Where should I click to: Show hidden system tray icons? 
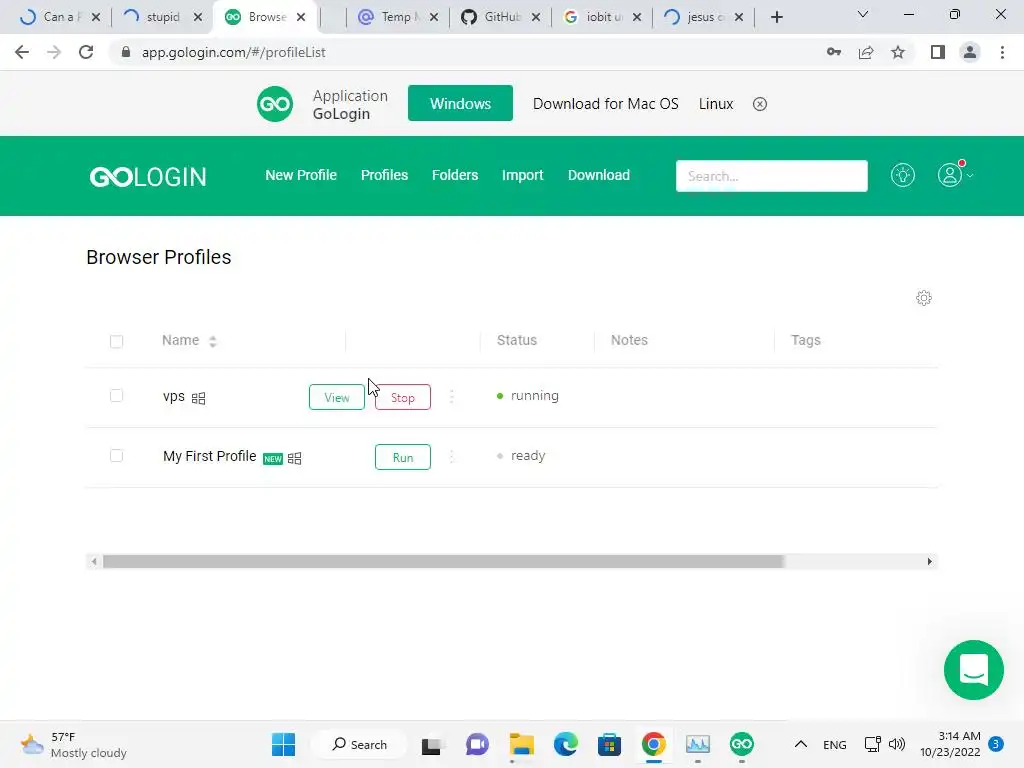(x=801, y=744)
